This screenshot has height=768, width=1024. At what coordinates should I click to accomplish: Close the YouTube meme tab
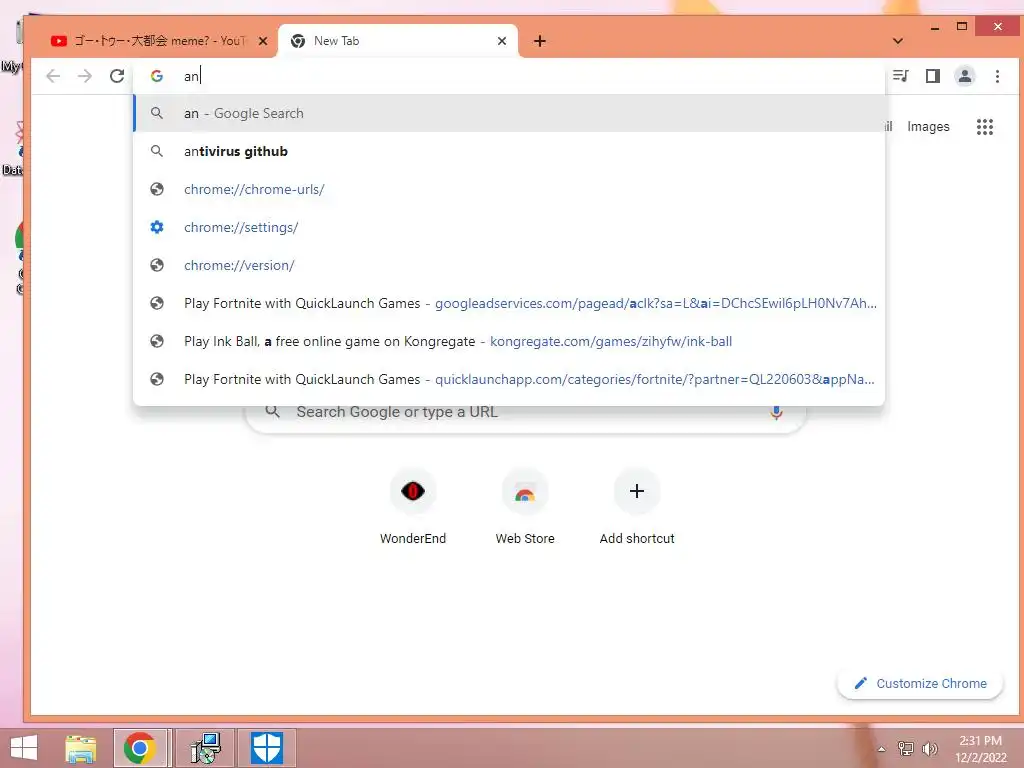pos(263,41)
